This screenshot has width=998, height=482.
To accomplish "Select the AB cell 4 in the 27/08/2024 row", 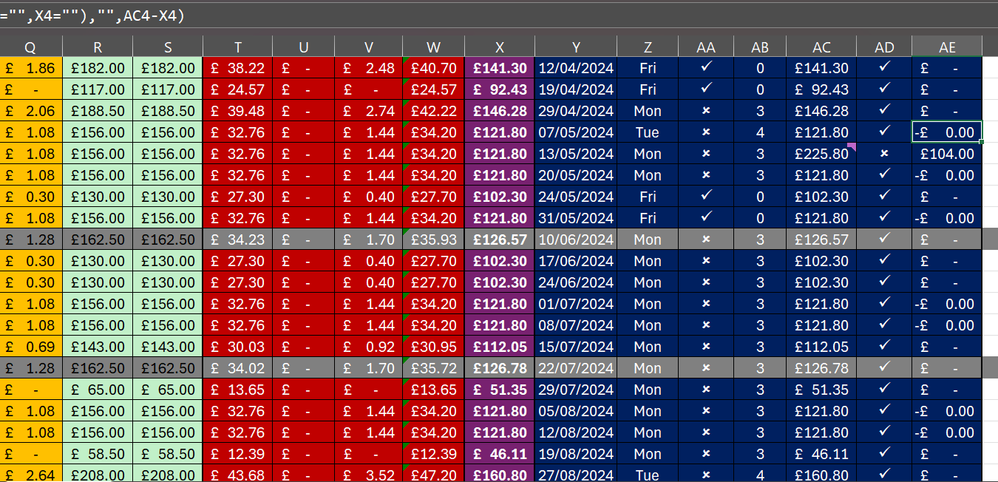I will tap(760, 474).
